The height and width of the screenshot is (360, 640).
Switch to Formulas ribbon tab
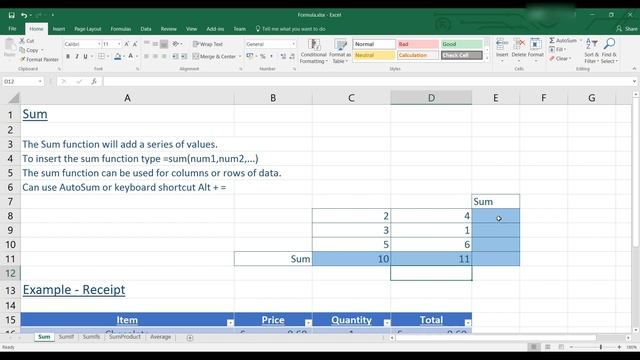coord(120,29)
